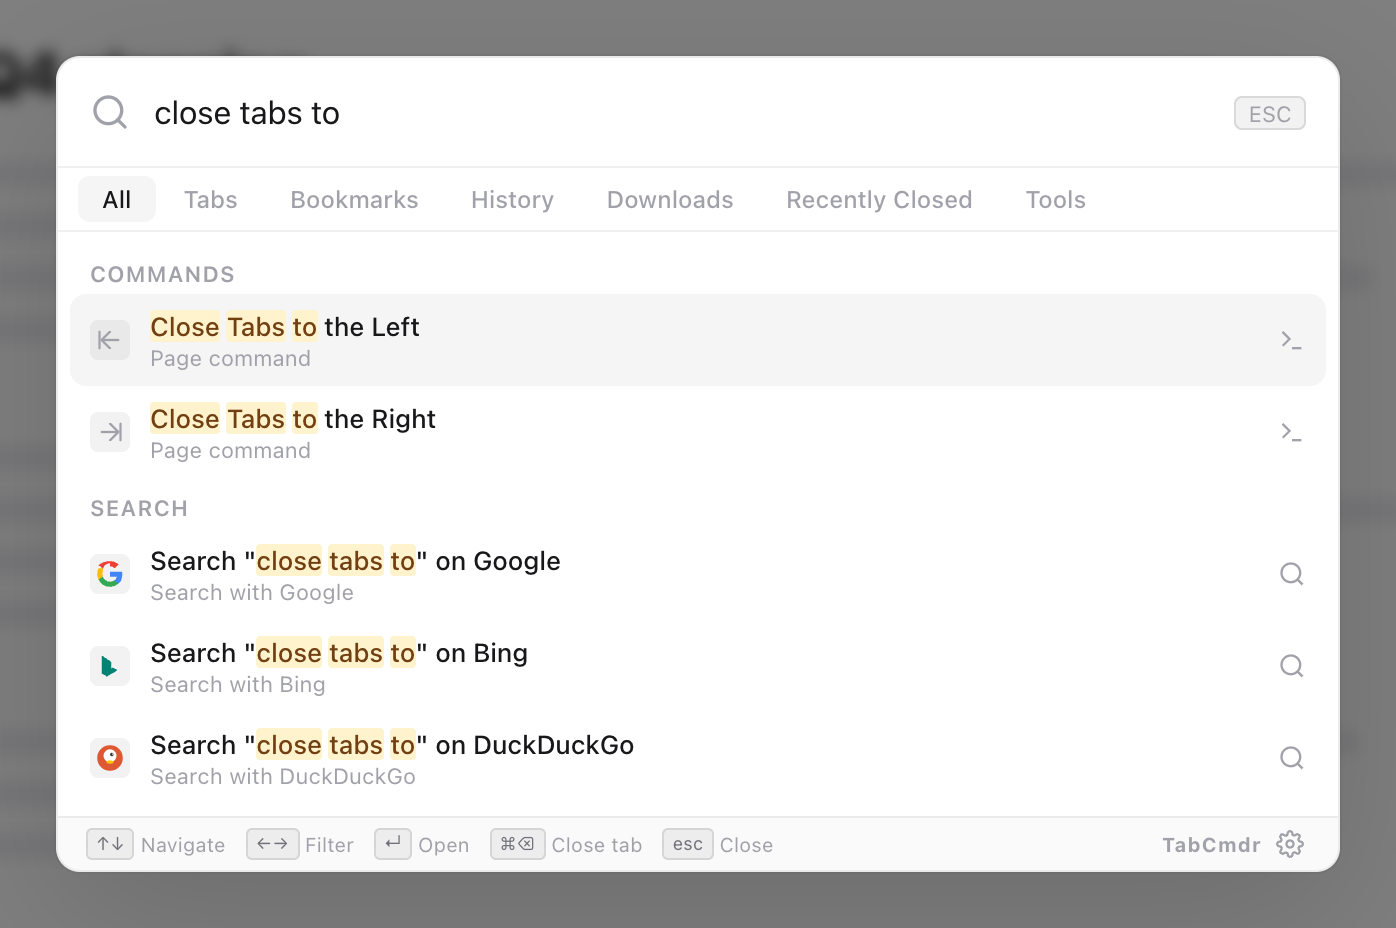Image resolution: width=1396 pixels, height=928 pixels.
Task: Click the Google logo icon
Action: coord(110,574)
